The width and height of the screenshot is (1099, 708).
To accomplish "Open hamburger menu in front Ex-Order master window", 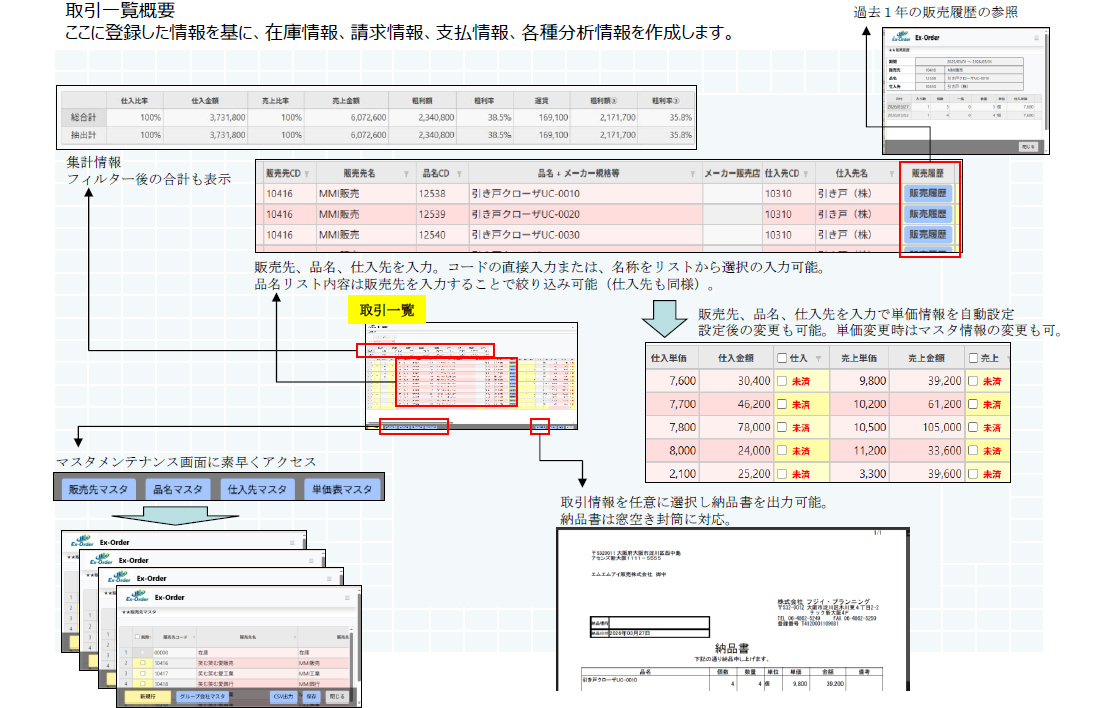I will [x=348, y=597].
